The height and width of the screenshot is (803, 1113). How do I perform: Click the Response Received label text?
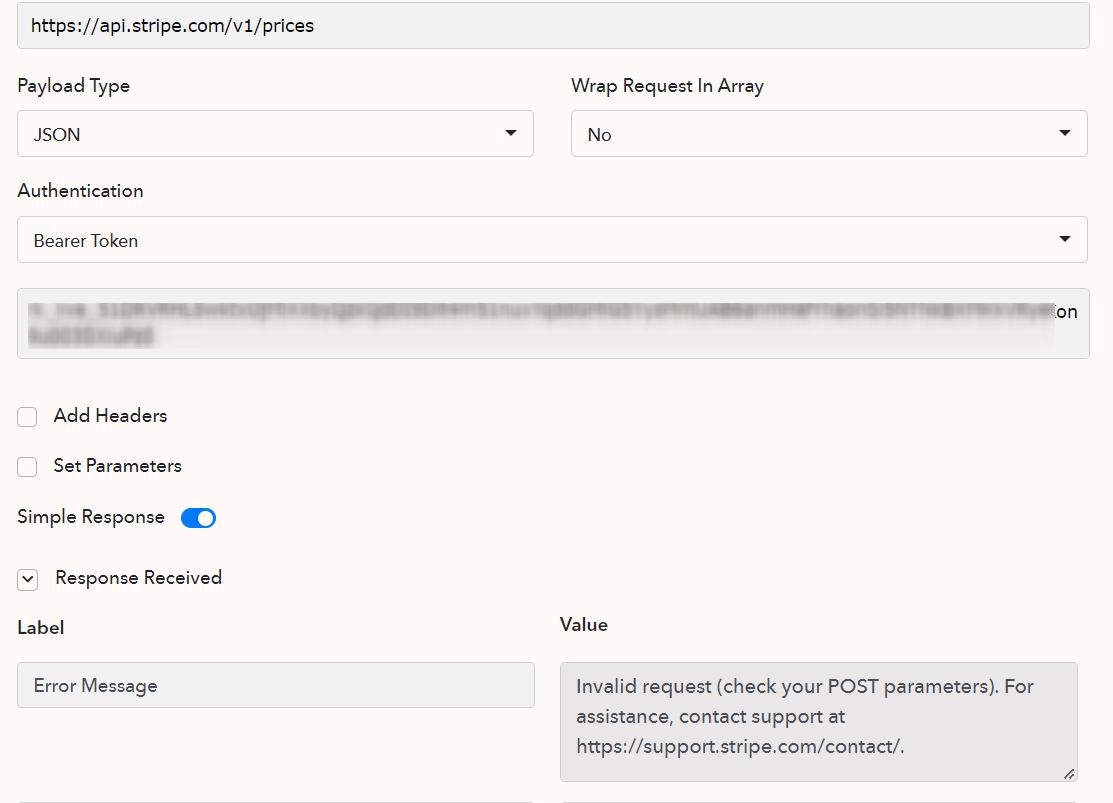pyautogui.click(x=138, y=578)
